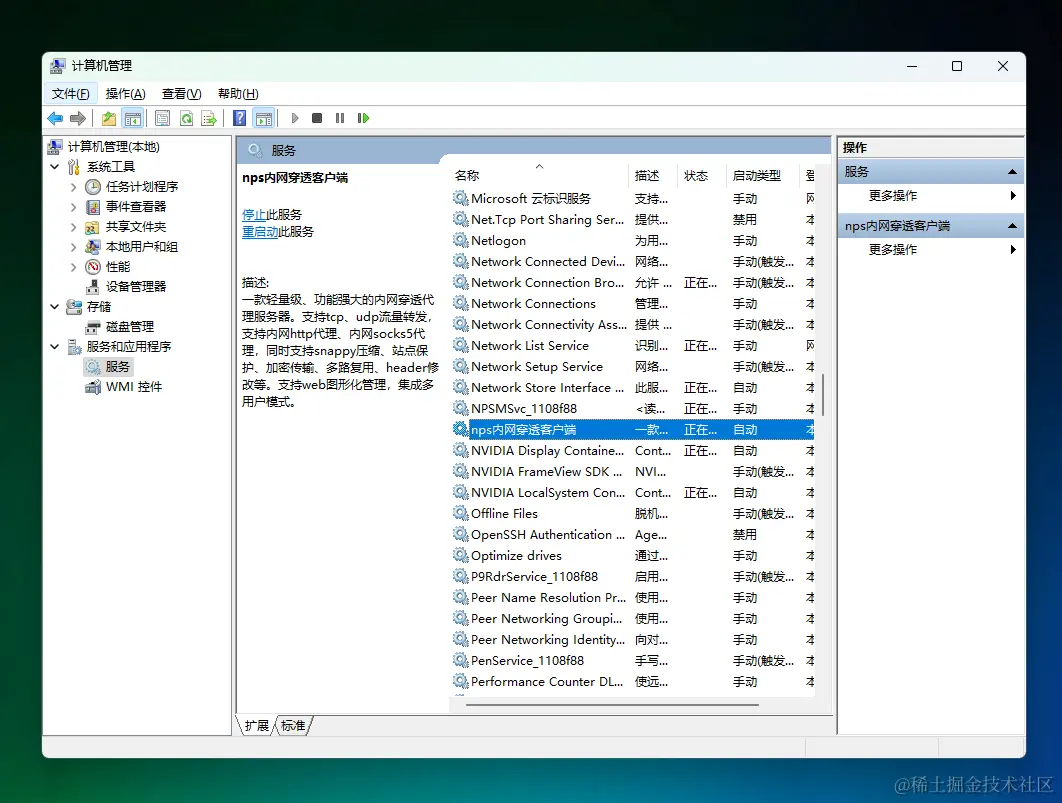Select the Network List Service row
Viewport: 1062px width, 803px height.
tap(633, 346)
